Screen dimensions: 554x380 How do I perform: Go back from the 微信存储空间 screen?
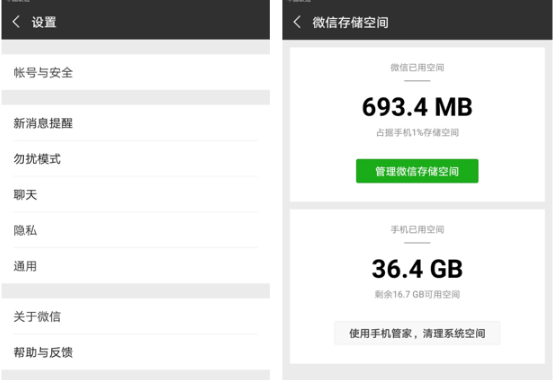click(297, 22)
